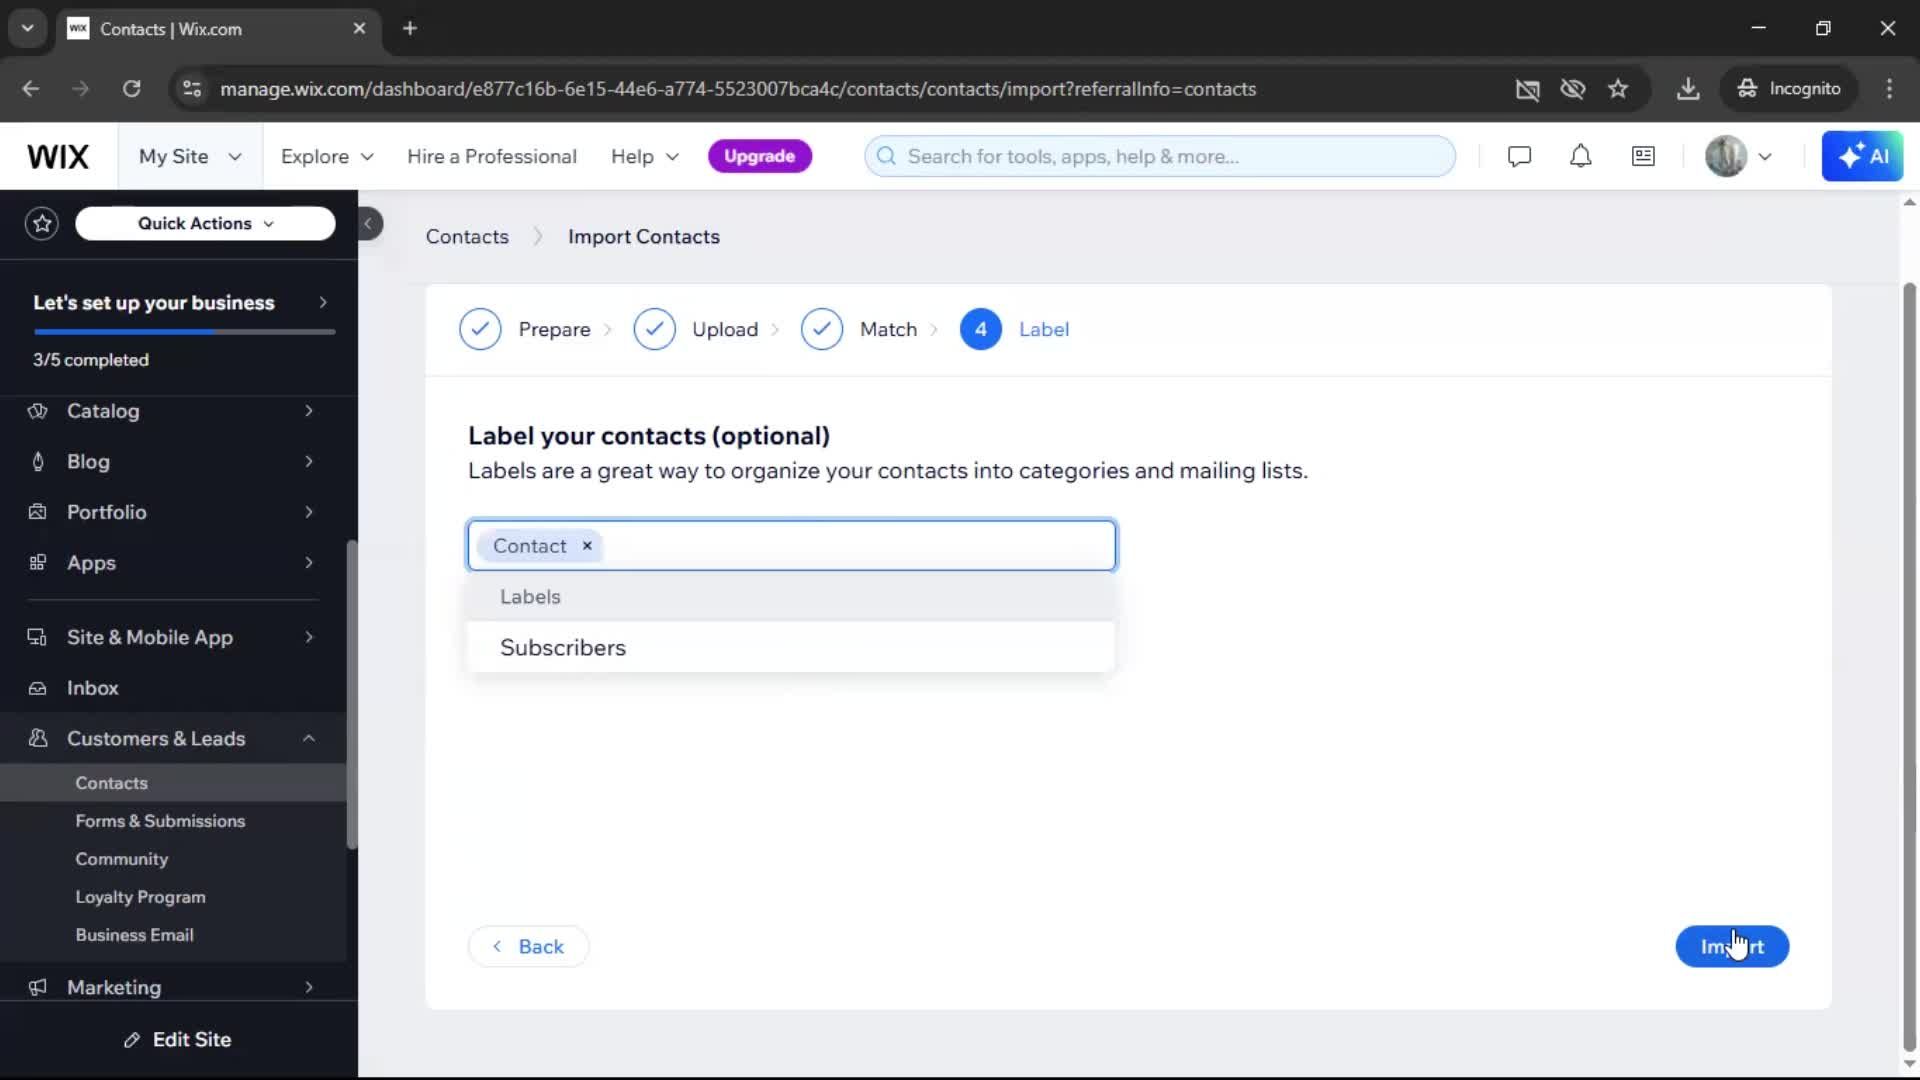Expand Let's set up your business

(179, 302)
